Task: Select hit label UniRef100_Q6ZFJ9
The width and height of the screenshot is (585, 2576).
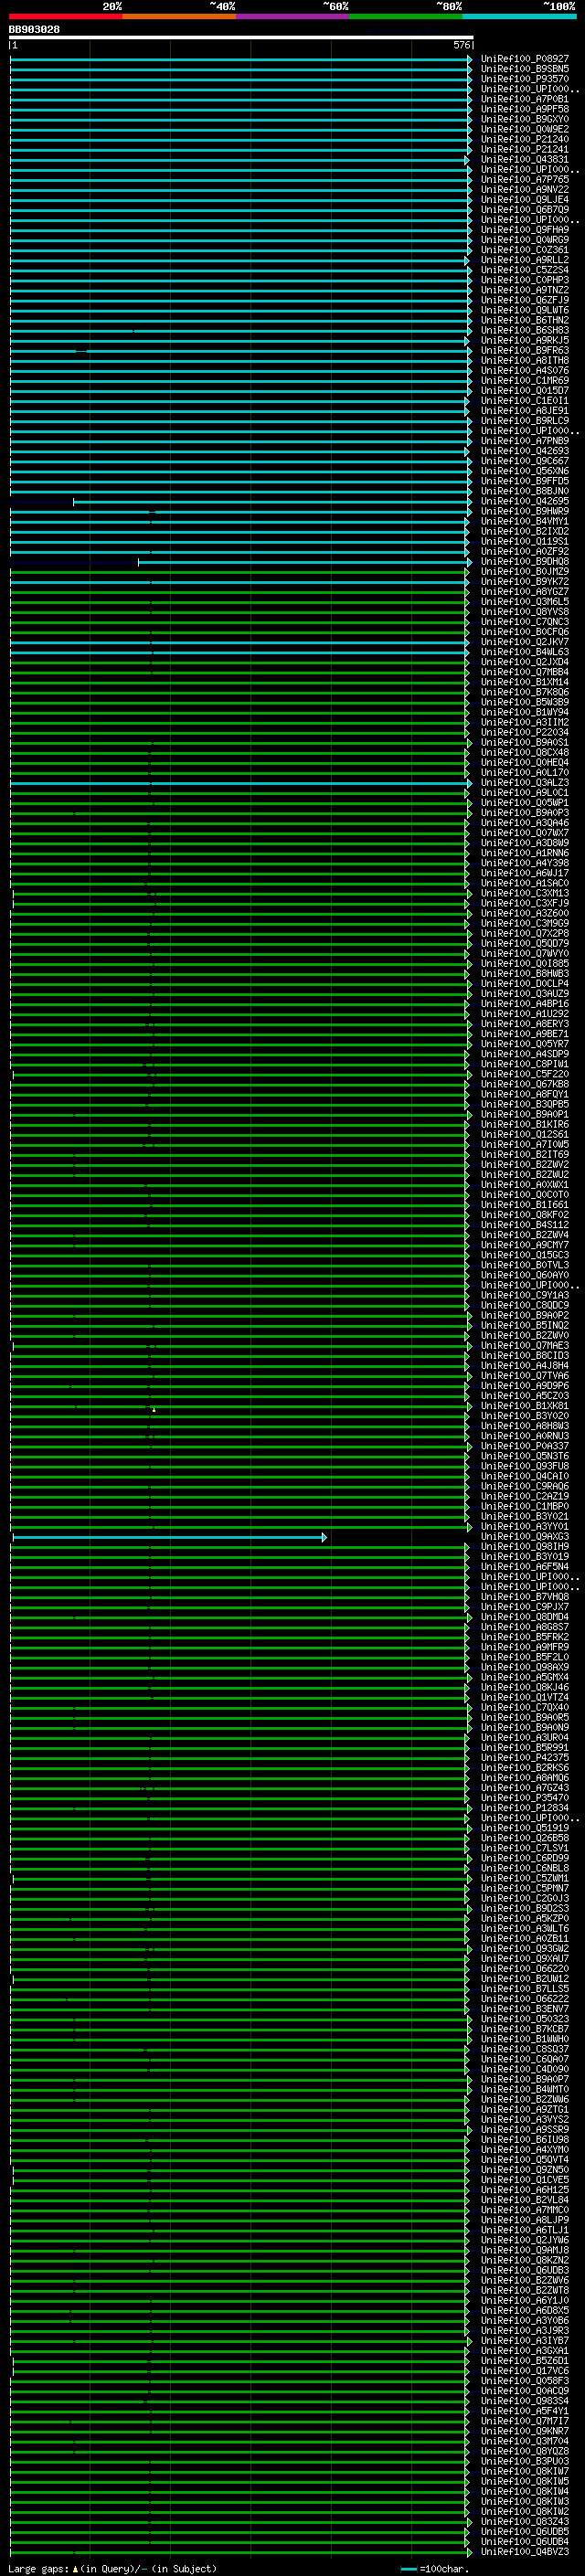Action: (524, 300)
